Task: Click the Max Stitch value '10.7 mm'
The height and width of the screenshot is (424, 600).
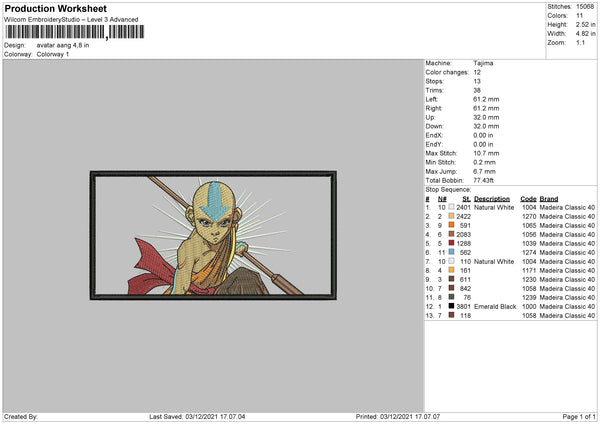Action: click(x=486, y=153)
